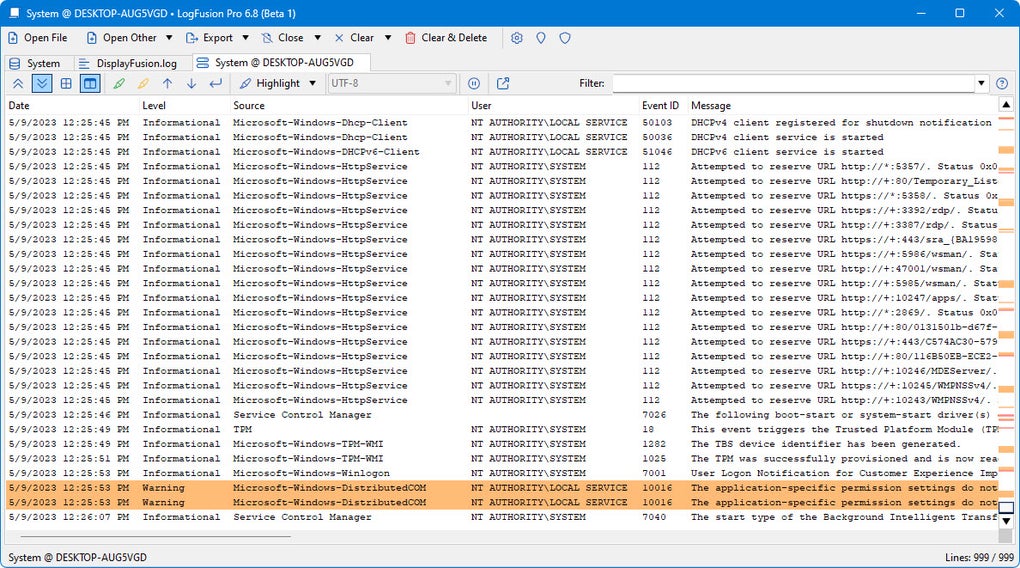The width and height of the screenshot is (1020, 568).
Task: Click the up arrow to previous highlight
Action: 167,83
